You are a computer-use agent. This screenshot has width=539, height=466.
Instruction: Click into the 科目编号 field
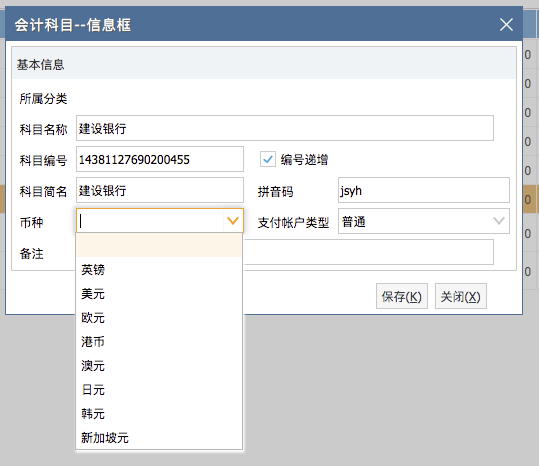pyautogui.click(x=160, y=159)
